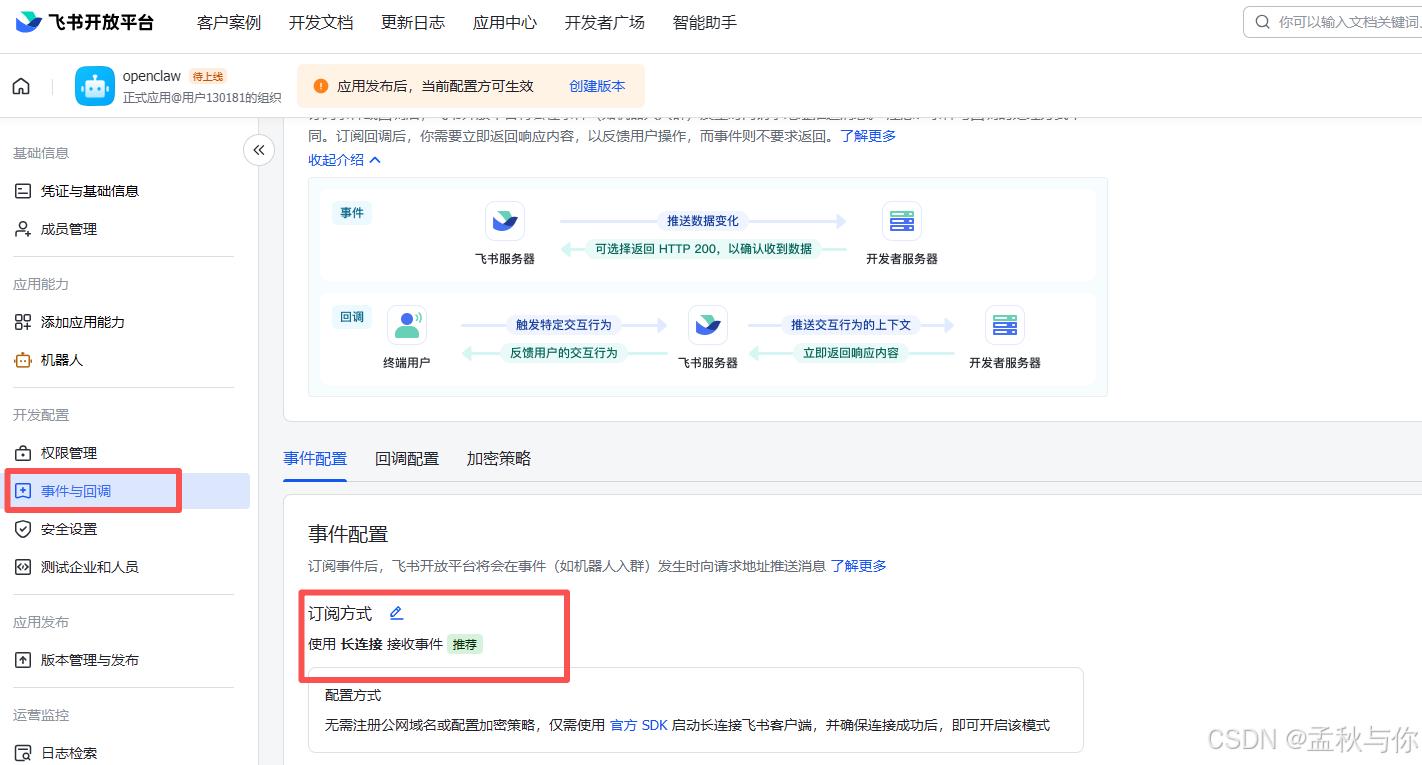Click the 飞书开放平台 logo icon

click(x=27, y=22)
